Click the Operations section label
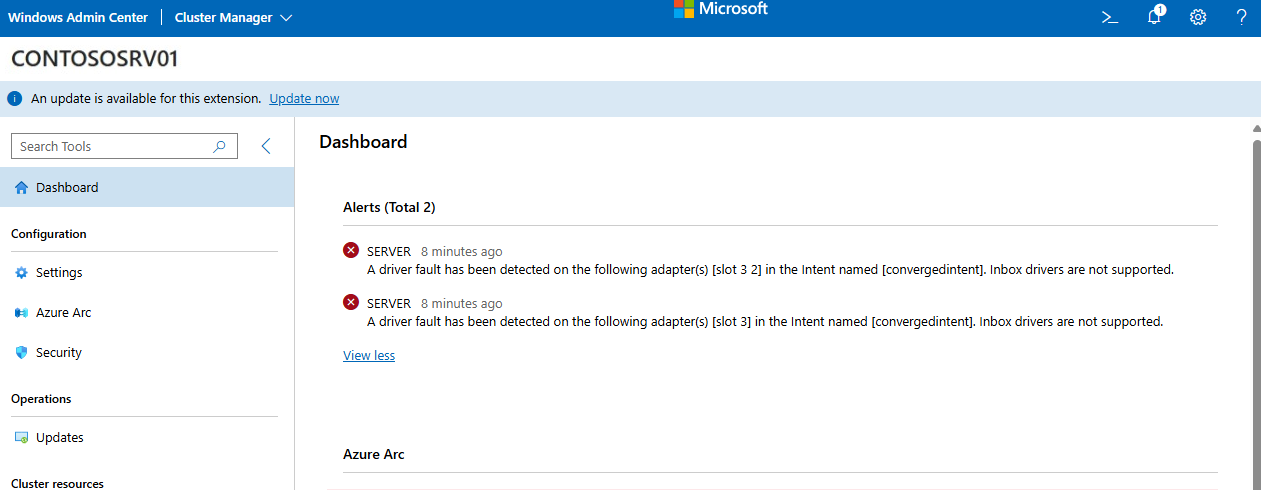Image resolution: width=1261 pixels, height=490 pixels. click(41, 399)
